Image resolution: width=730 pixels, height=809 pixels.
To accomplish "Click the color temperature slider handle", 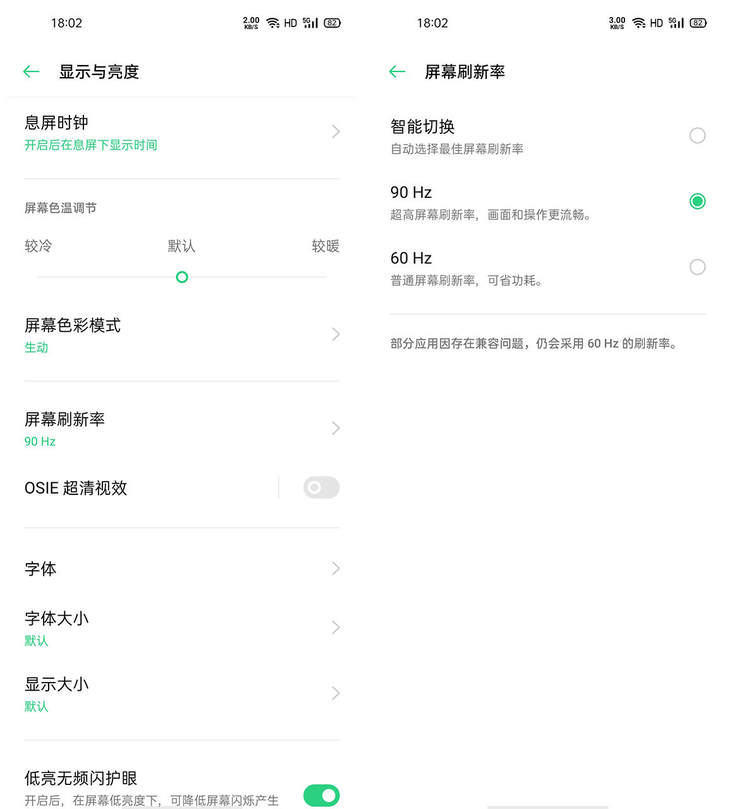I will tap(182, 277).
